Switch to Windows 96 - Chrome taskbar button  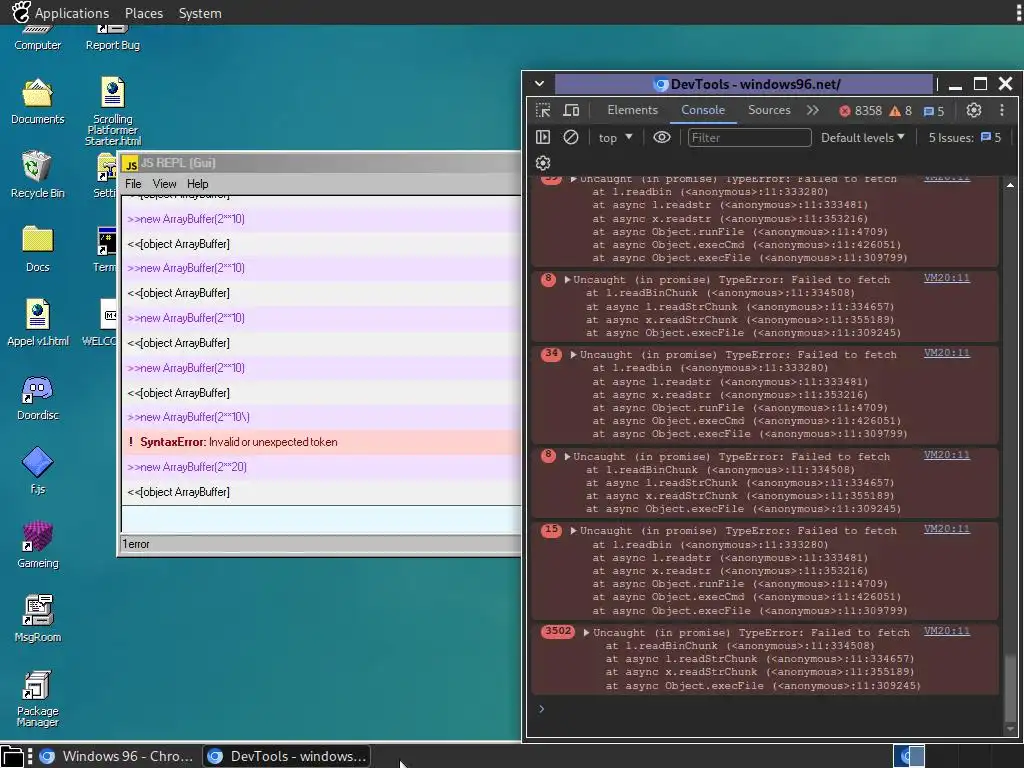(116, 756)
